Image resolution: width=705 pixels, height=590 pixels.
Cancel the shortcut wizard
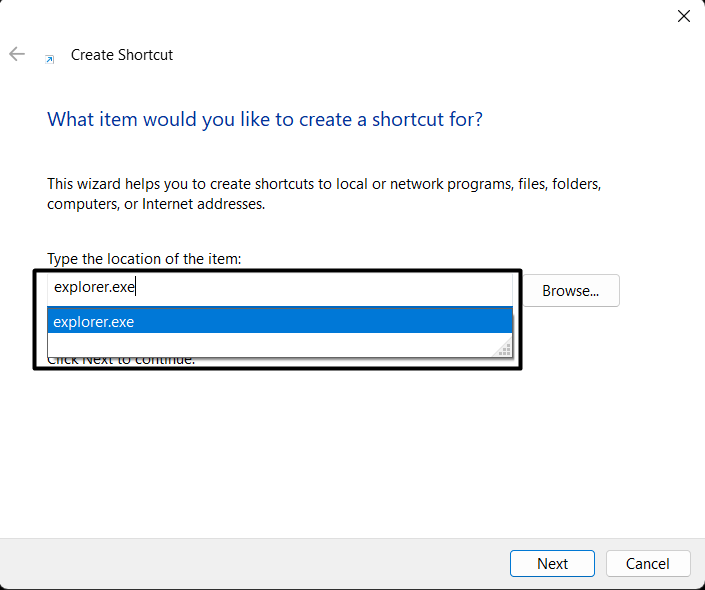tap(647, 564)
